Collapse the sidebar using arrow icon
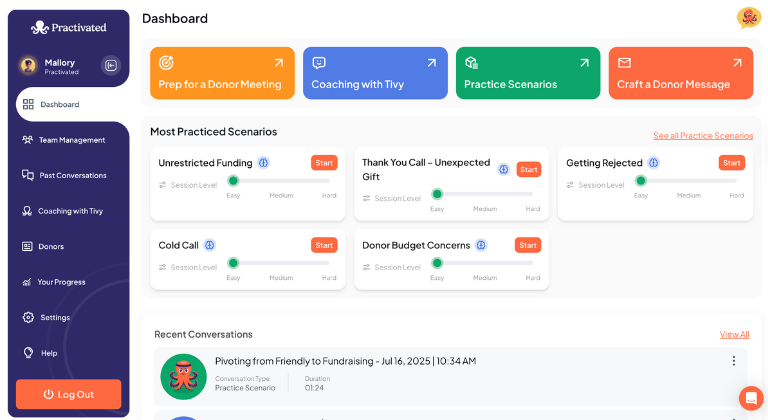 pyautogui.click(x=111, y=65)
